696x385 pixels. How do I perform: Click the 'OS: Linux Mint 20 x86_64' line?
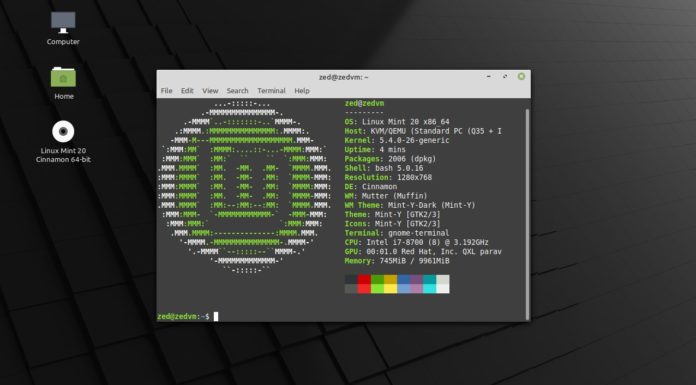point(397,122)
